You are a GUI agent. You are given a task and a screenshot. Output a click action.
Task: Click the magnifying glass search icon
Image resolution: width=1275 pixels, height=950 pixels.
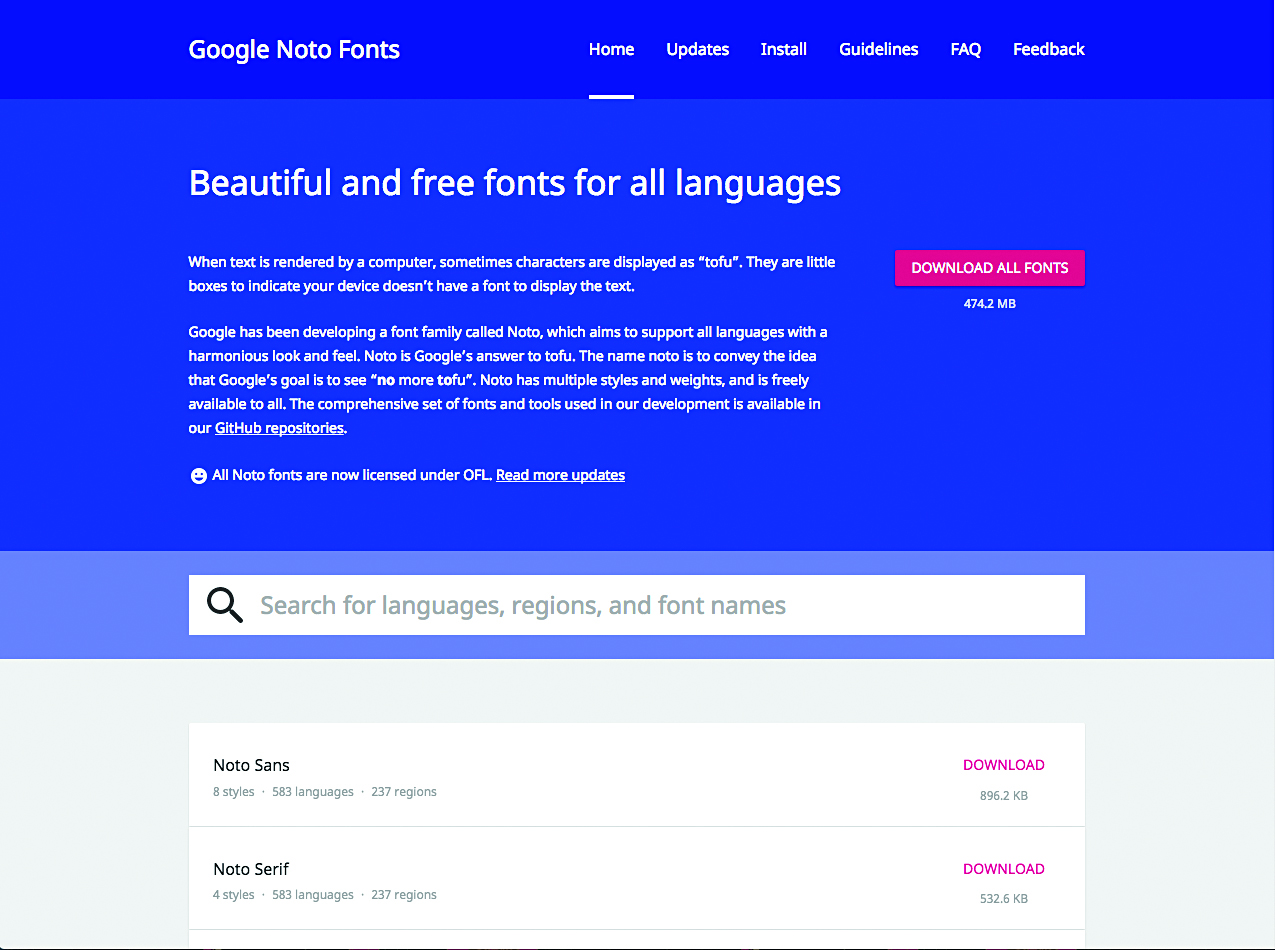click(225, 605)
